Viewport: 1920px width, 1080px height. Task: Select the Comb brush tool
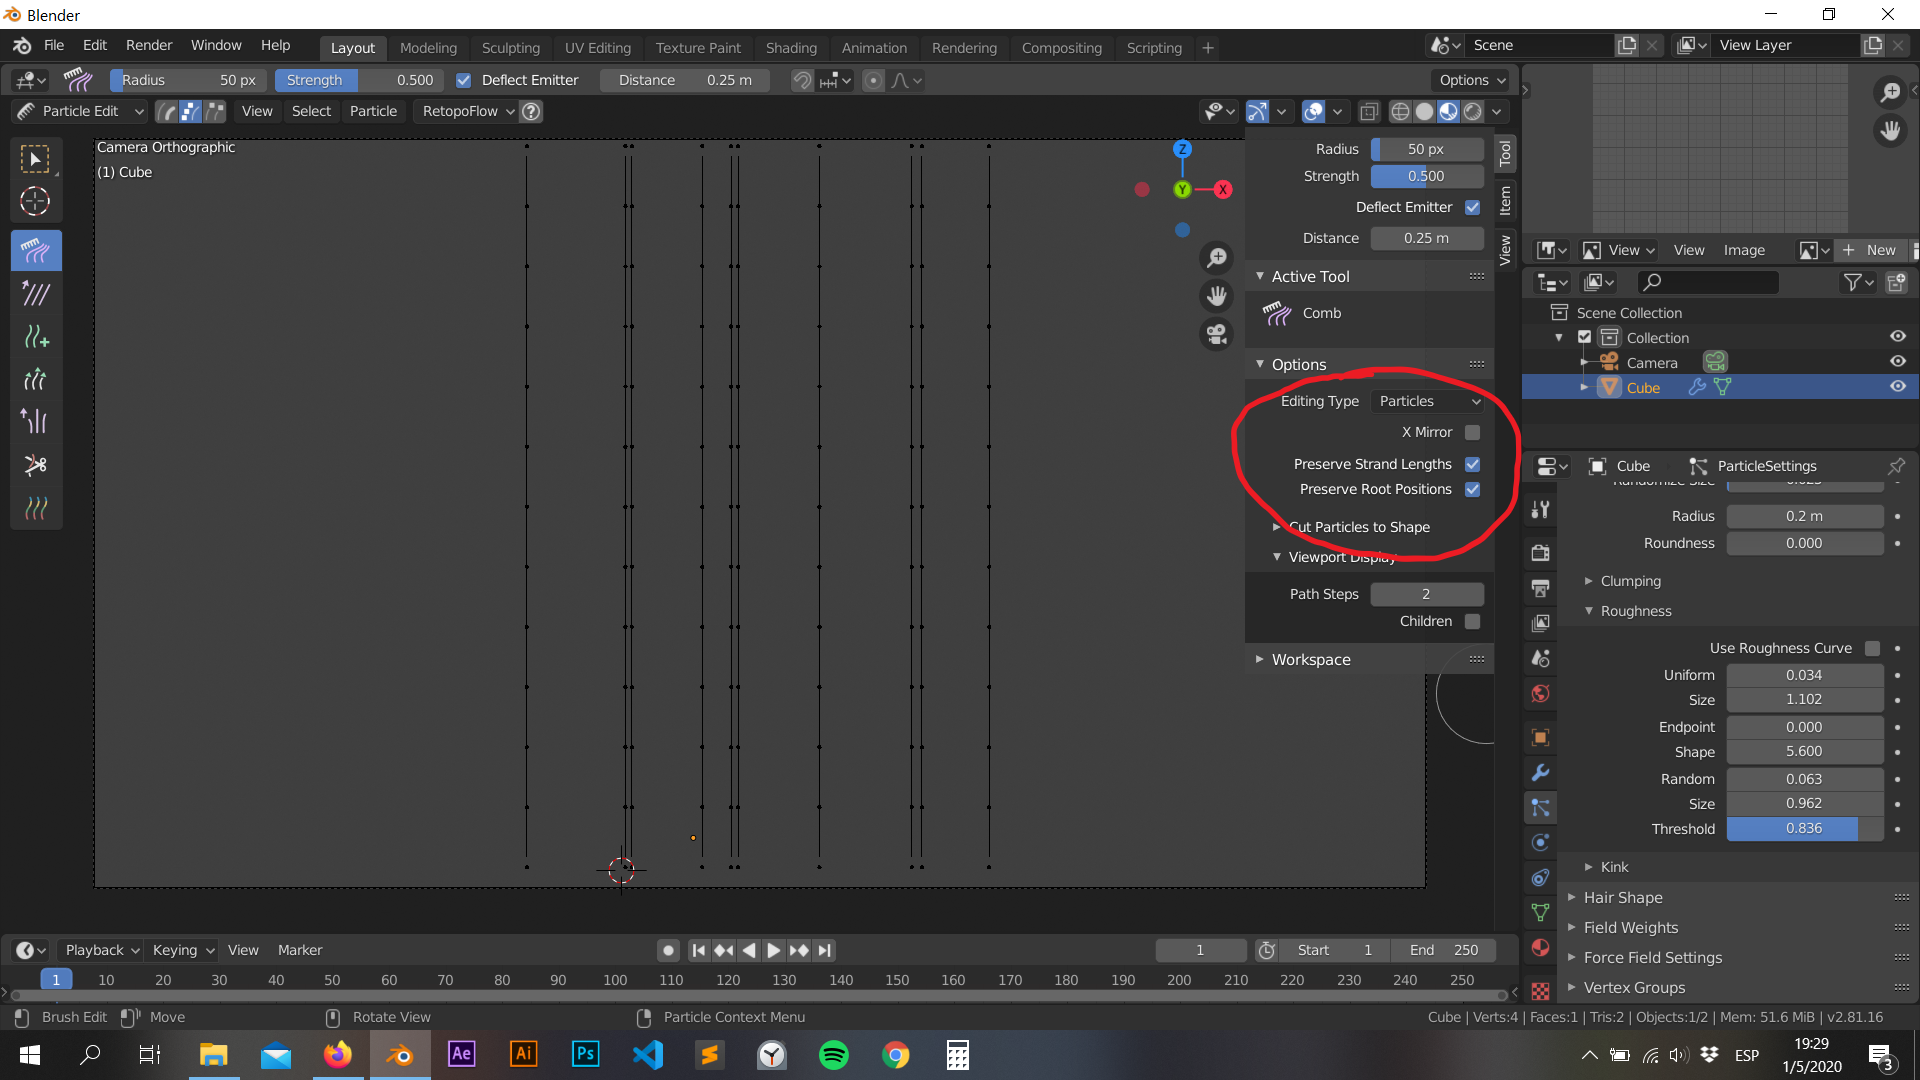[35, 250]
